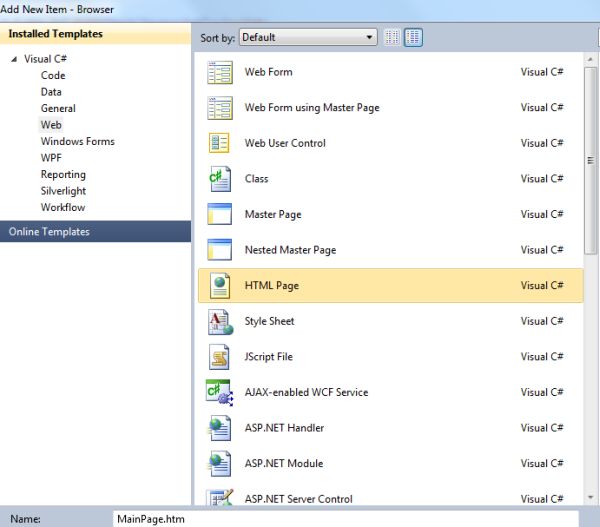Select the Visual C# tree node label
The image size is (600, 527).
click(45, 59)
